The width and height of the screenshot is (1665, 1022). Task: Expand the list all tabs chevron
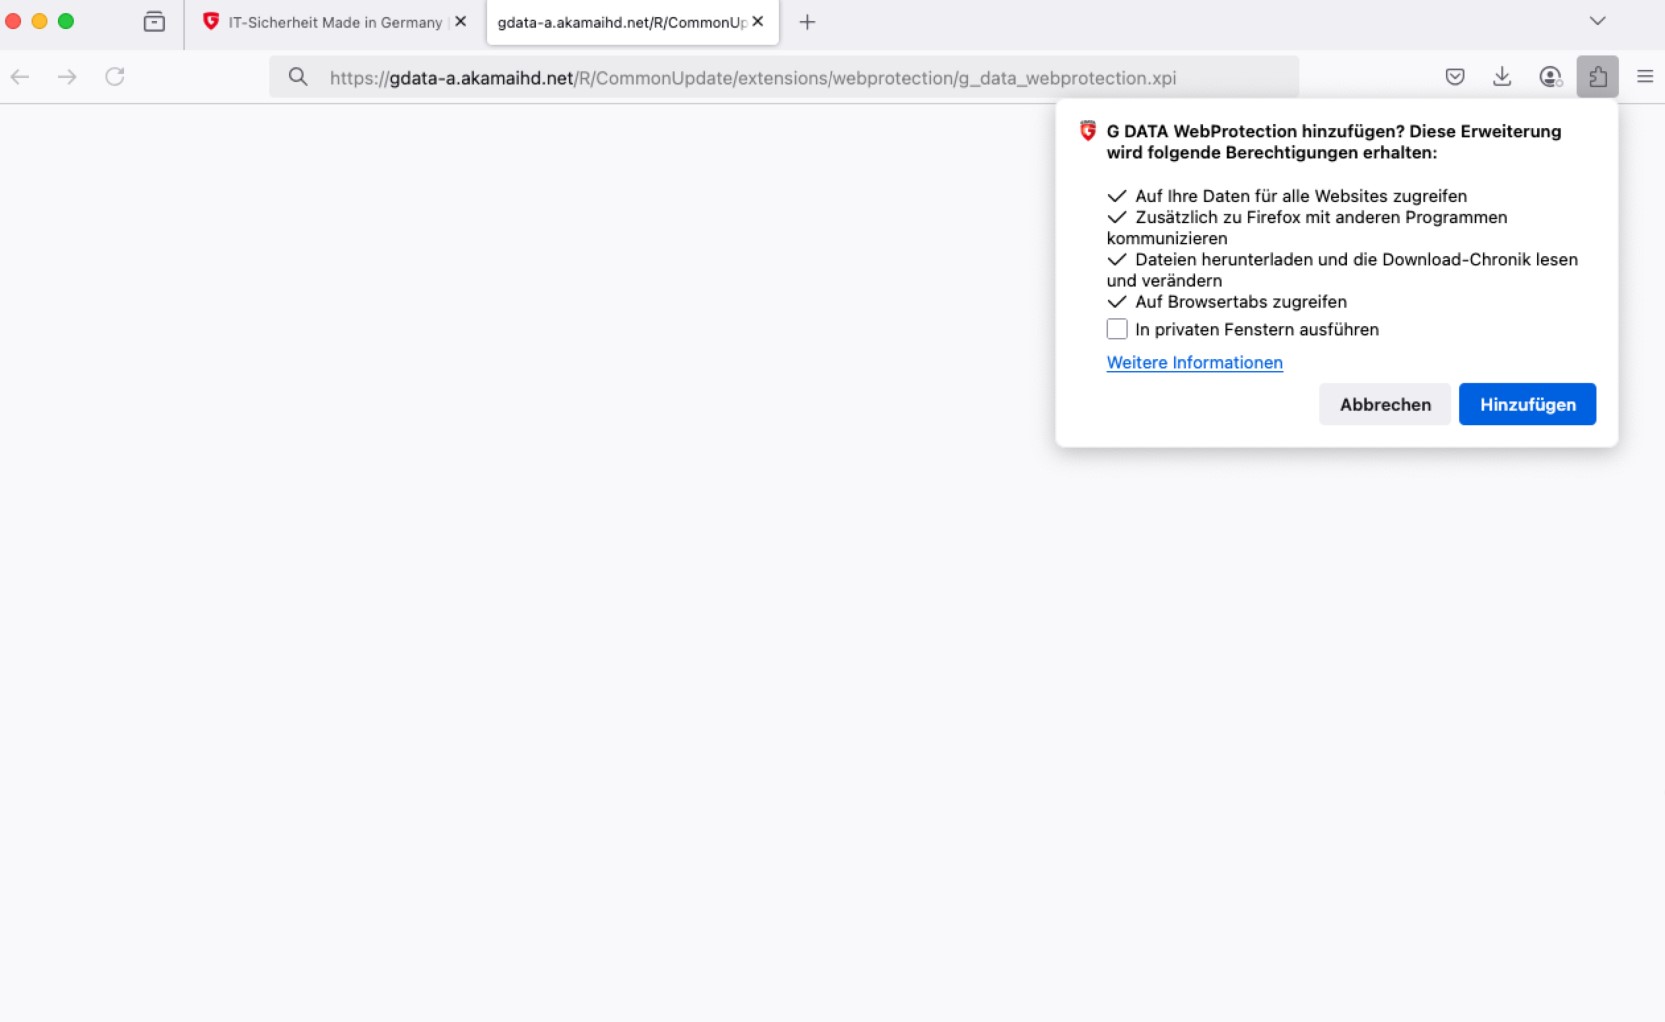(1597, 21)
